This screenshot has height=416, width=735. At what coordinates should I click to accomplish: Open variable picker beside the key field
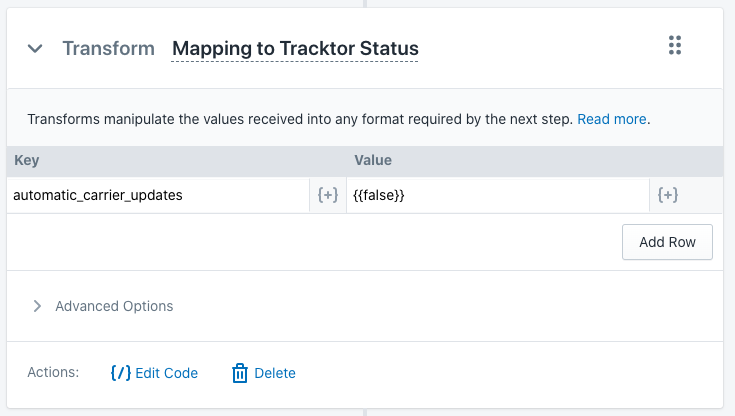(x=328, y=195)
